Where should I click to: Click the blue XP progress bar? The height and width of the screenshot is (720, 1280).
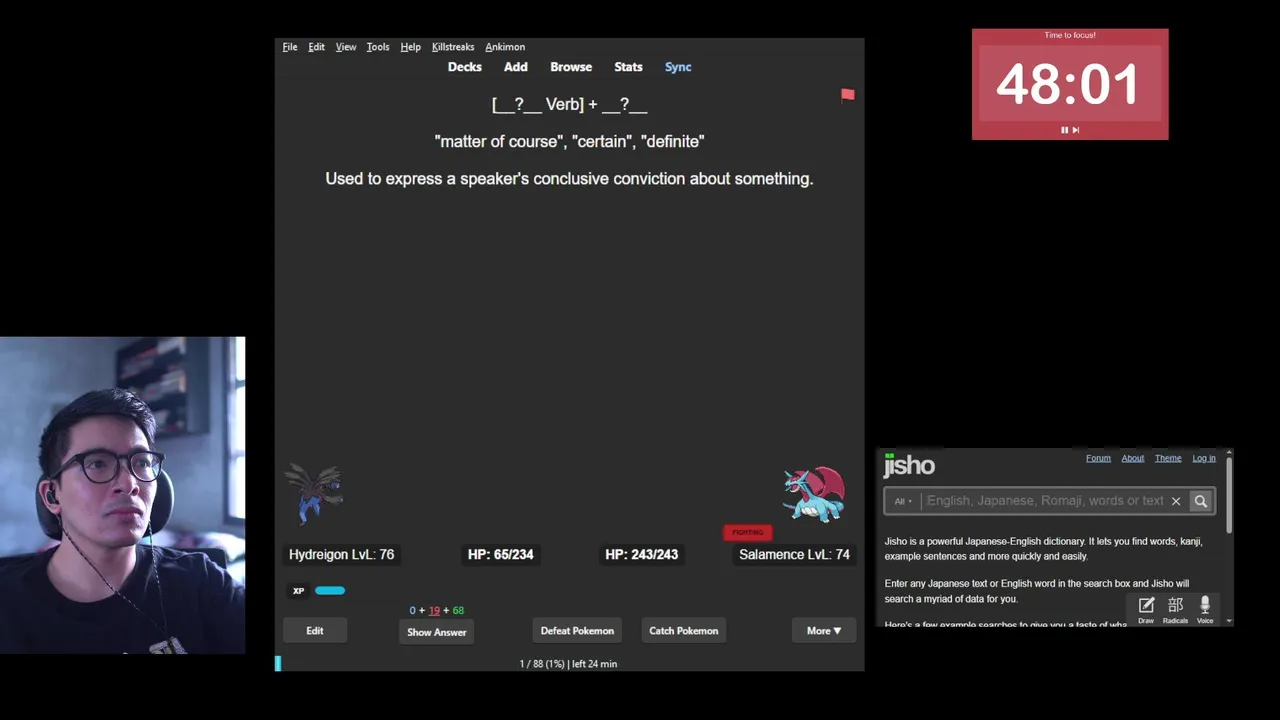point(330,591)
